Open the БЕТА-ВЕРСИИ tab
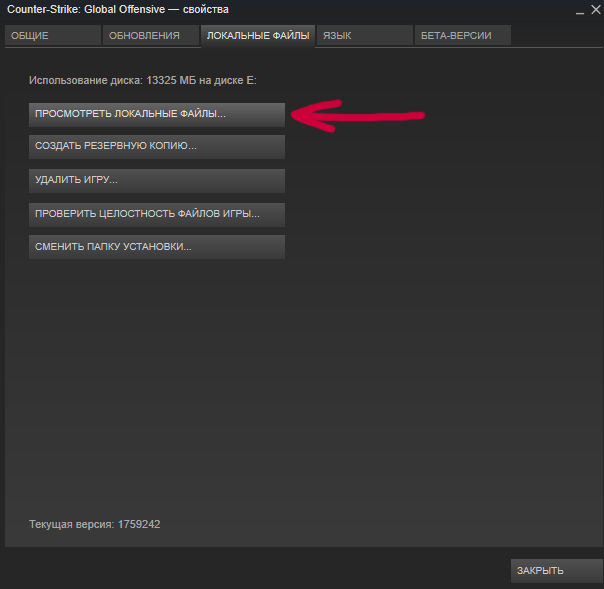 pos(463,35)
